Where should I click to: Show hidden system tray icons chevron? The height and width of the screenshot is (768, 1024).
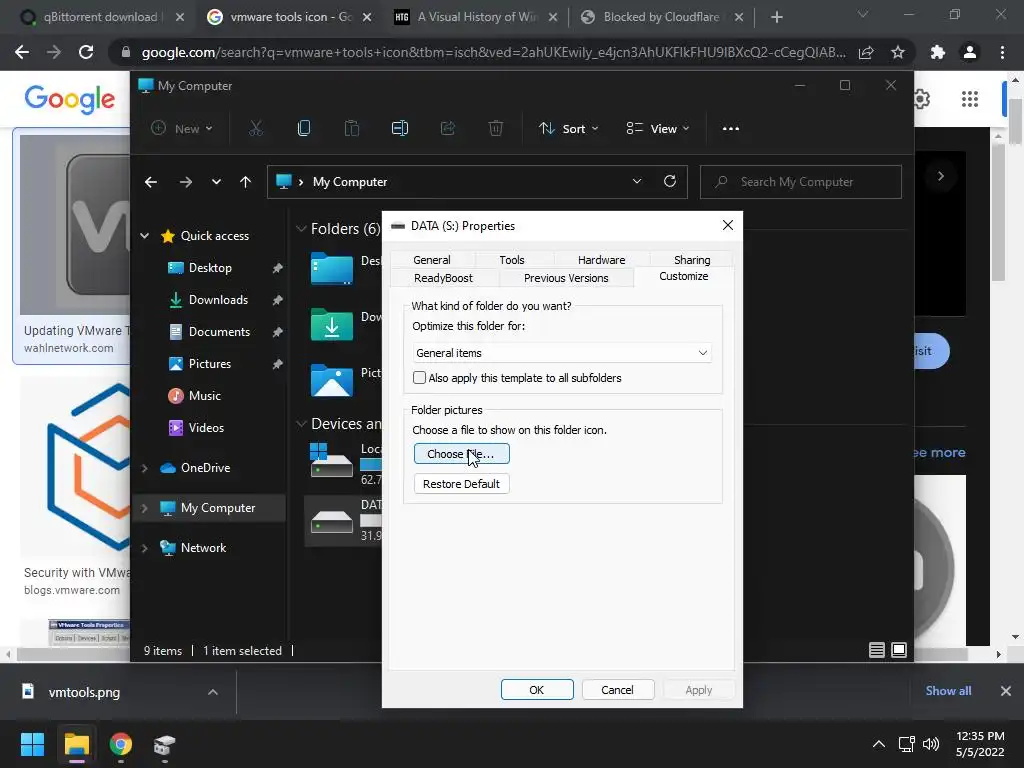tap(879, 744)
